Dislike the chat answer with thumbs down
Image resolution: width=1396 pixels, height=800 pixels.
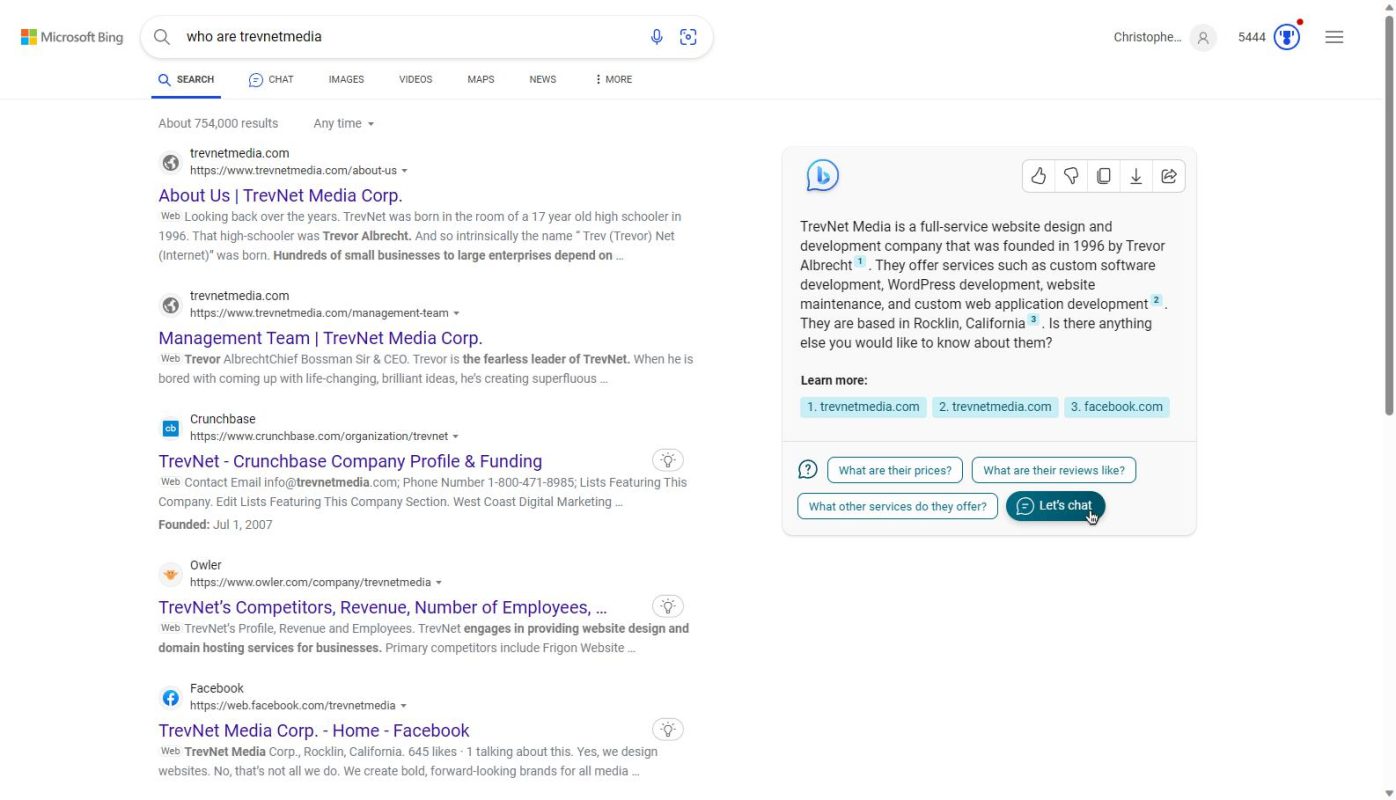(x=1071, y=176)
